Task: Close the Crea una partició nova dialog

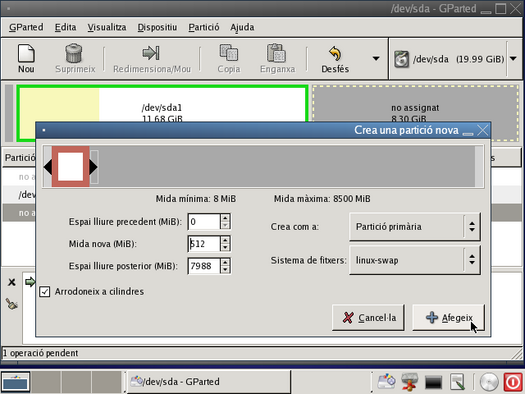Action: (x=482, y=130)
